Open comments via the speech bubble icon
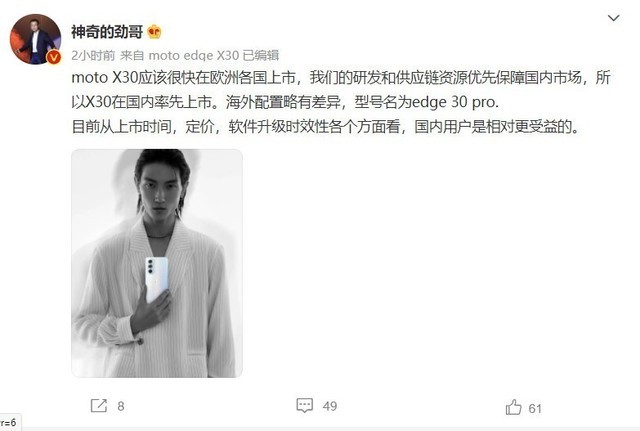The width and height of the screenshot is (640, 431). (304, 405)
